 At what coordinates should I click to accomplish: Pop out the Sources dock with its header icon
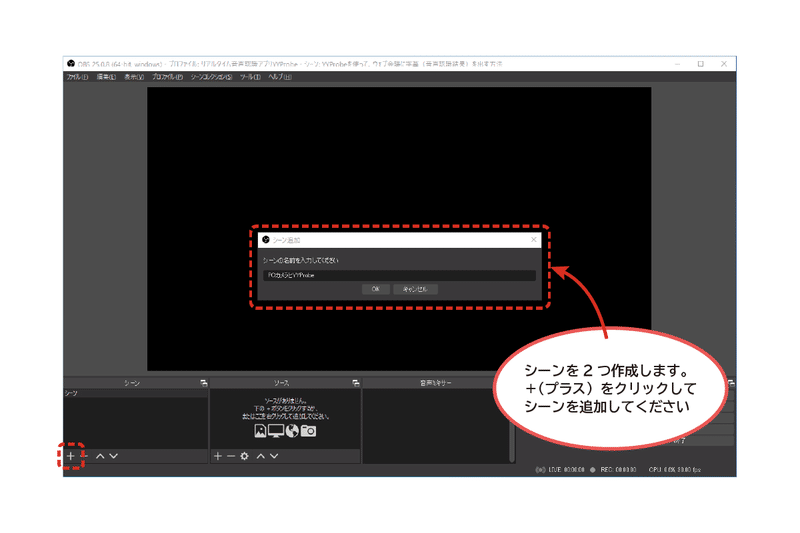point(356,383)
